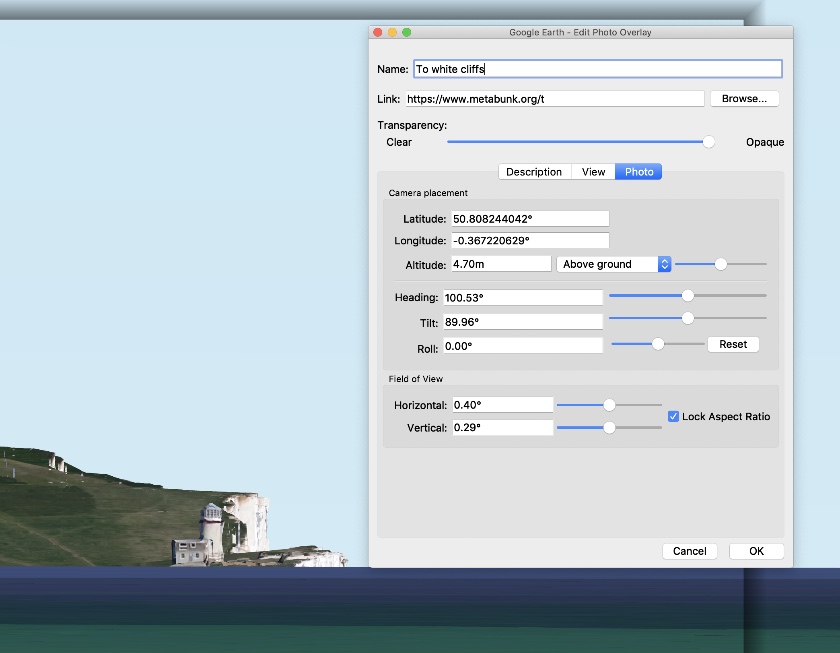Viewport: 840px width, 653px height.
Task: Click the Latitude input field
Action: [x=530, y=219]
